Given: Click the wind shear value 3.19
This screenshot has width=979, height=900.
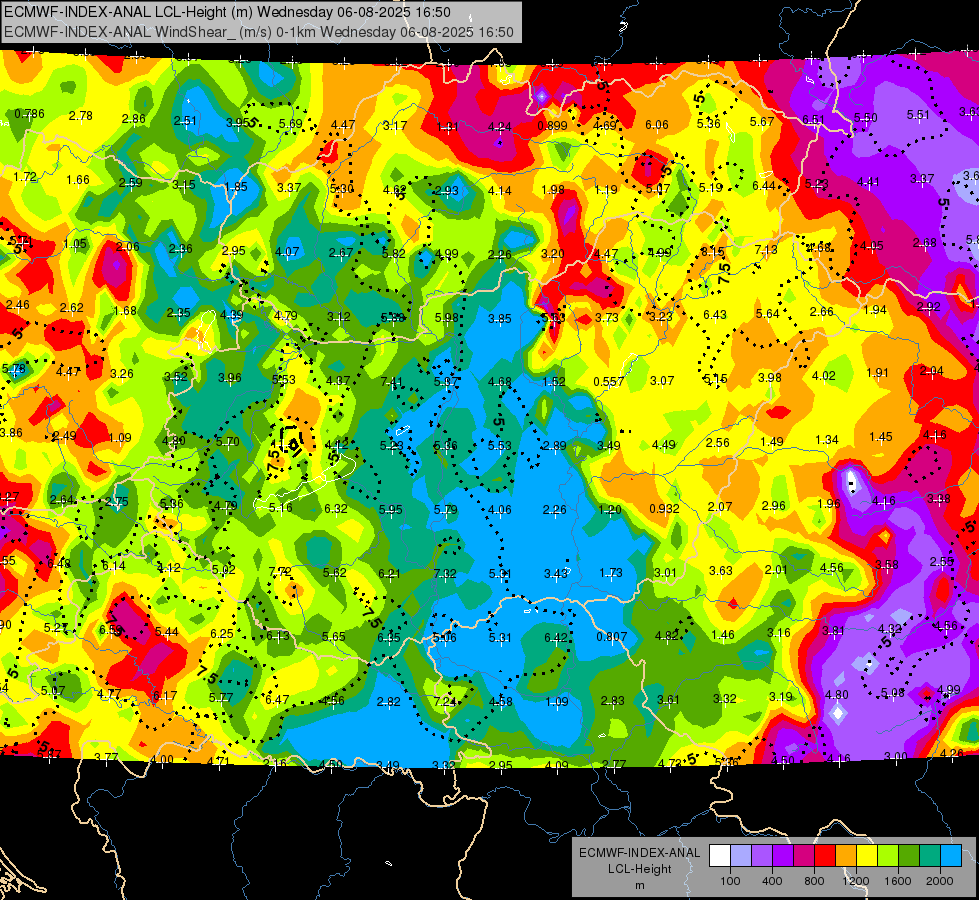Looking at the screenshot, I should click(x=780, y=696).
